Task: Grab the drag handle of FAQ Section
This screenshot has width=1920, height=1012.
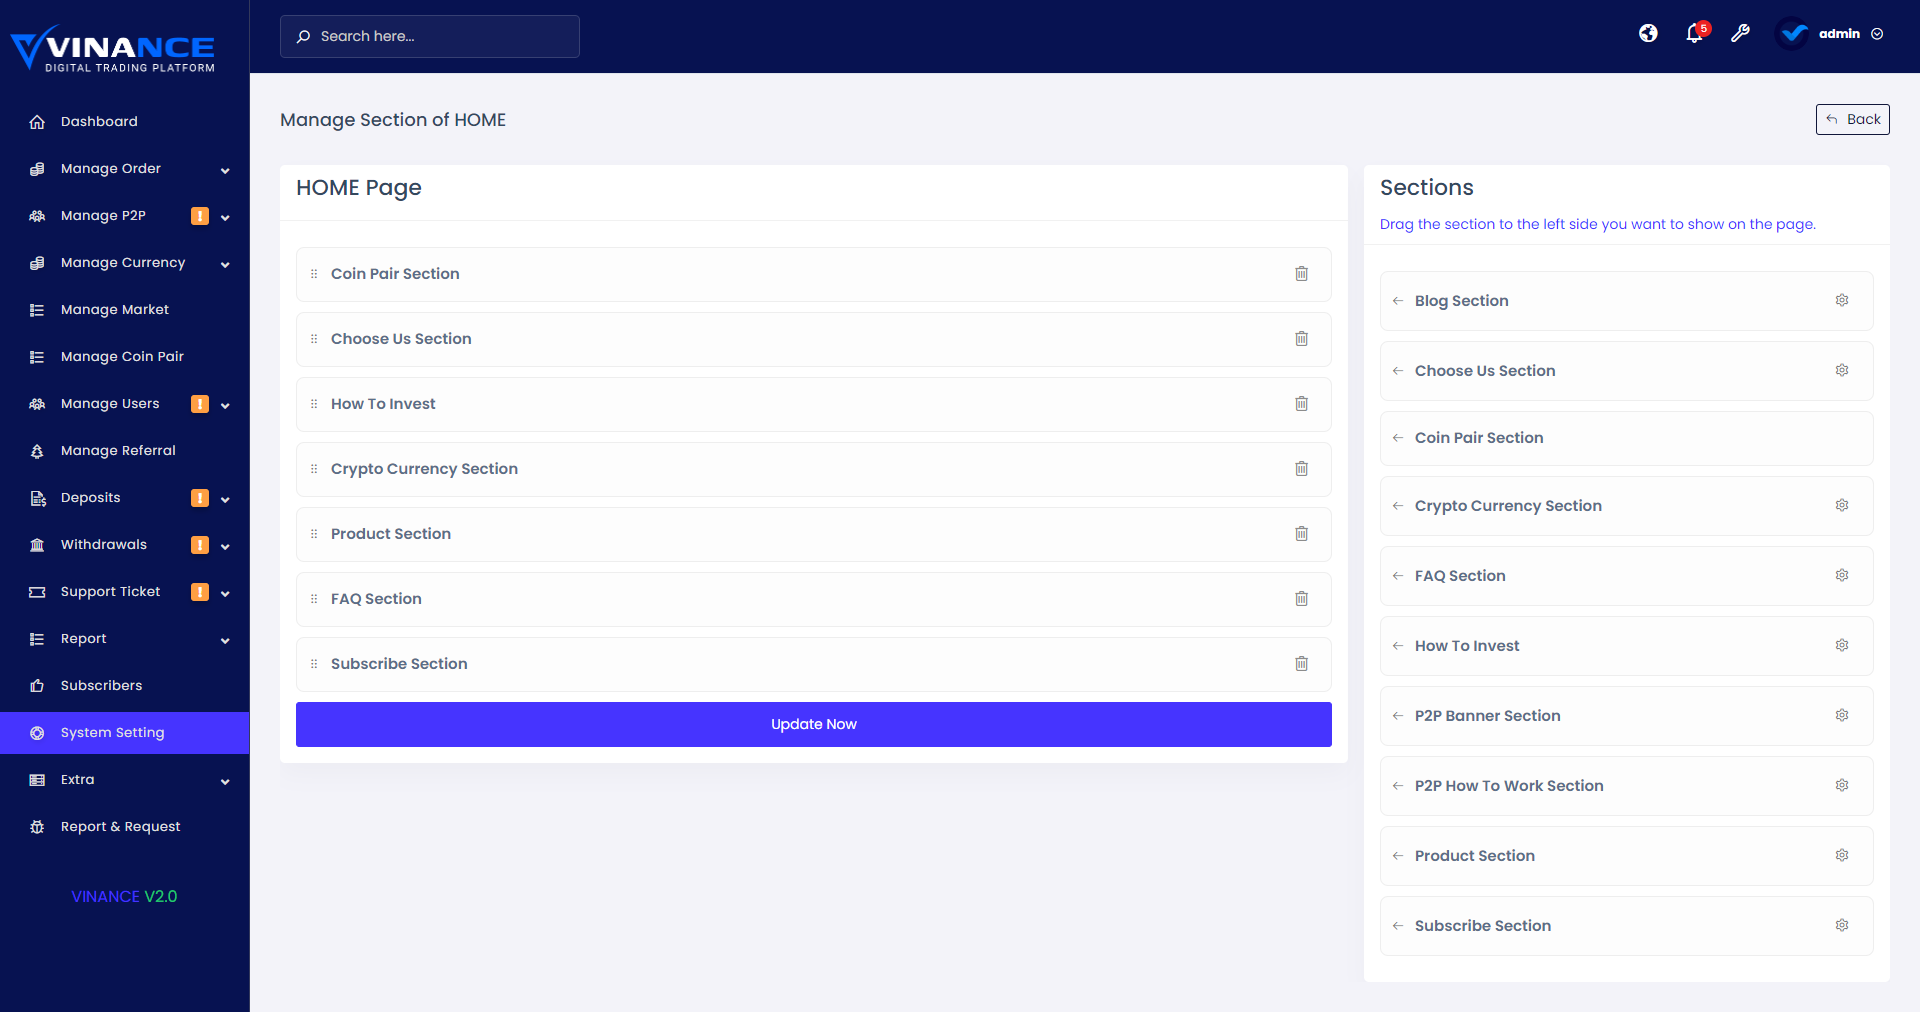Action: (x=314, y=599)
